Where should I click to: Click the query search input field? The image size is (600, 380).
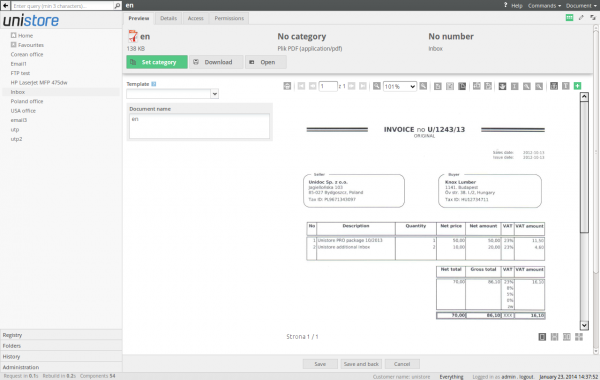coord(62,6)
